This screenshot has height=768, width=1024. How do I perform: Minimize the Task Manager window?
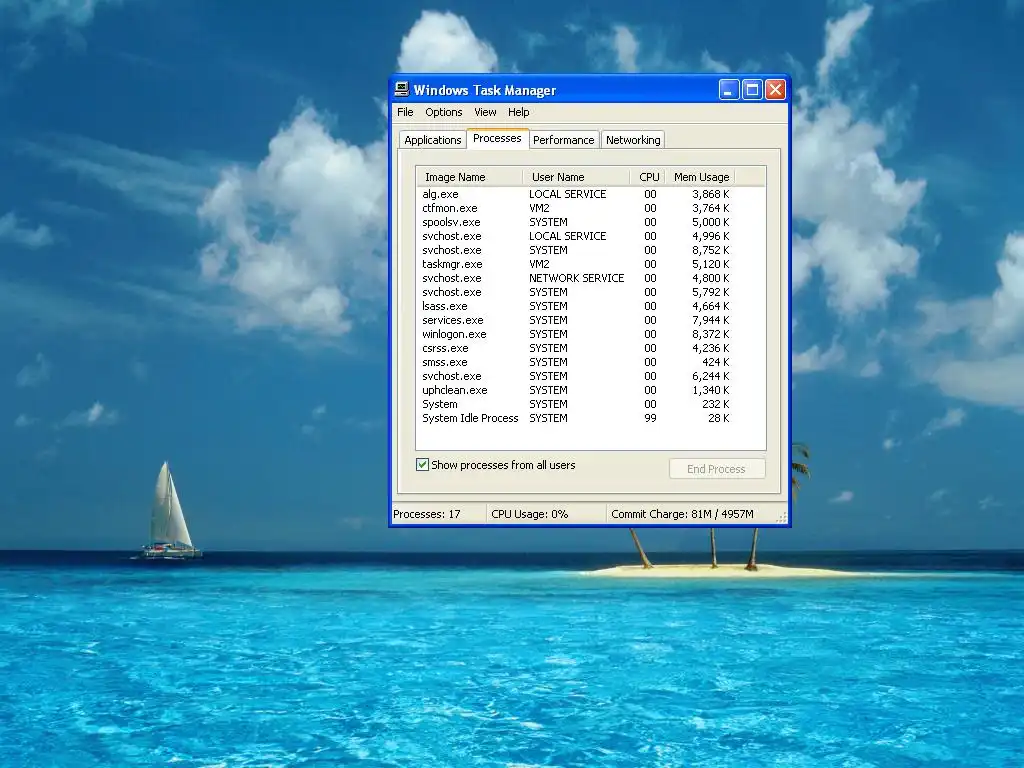coord(729,89)
